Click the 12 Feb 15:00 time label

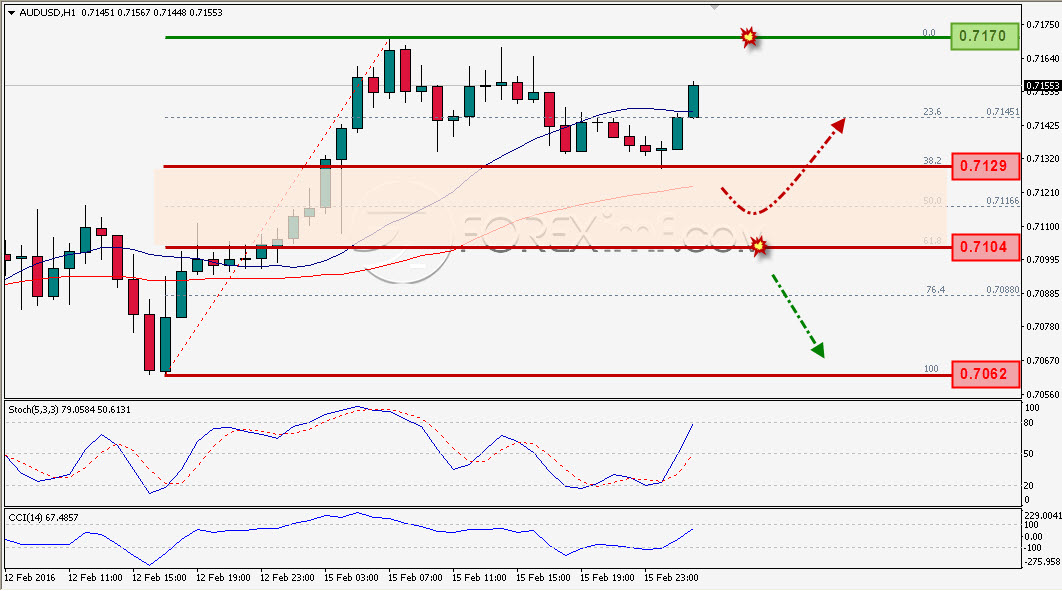pos(158,578)
